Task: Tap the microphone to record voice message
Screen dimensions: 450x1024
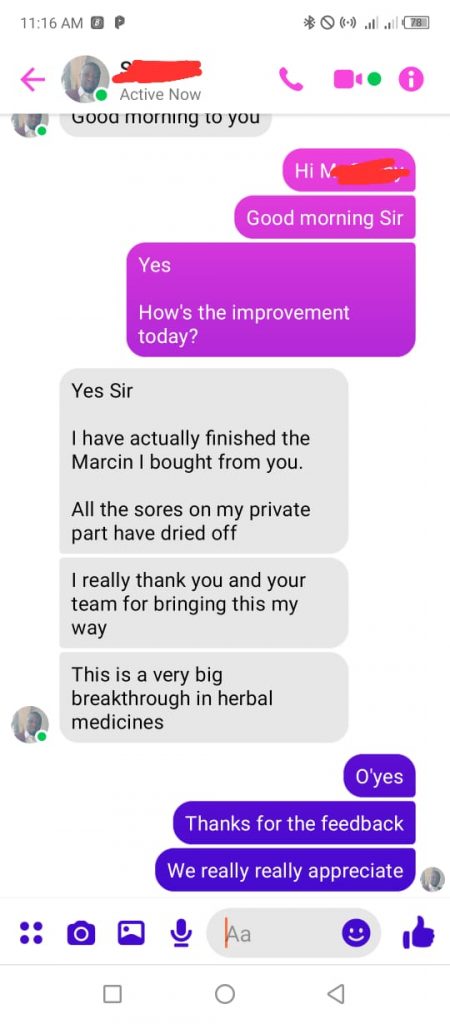Action: click(180, 933)
